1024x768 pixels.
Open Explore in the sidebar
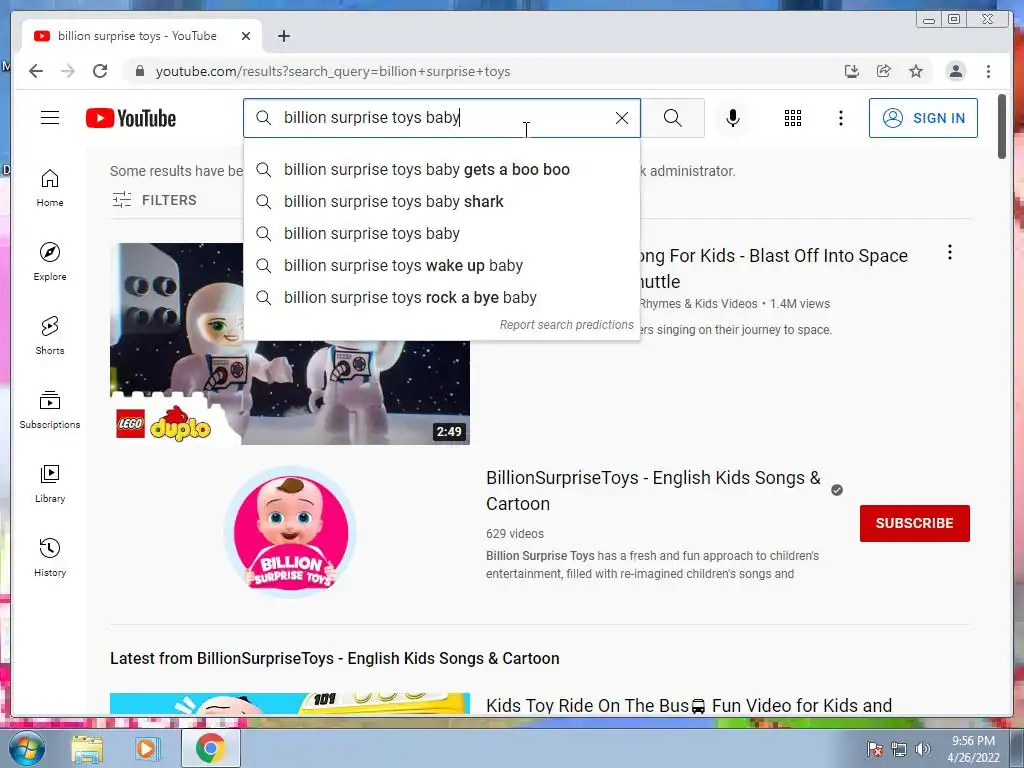tap(50, 262)
